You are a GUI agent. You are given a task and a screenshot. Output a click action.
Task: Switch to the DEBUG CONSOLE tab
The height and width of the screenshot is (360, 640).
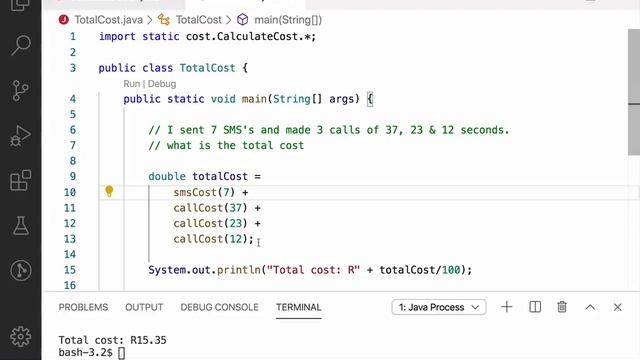point(220,307)
